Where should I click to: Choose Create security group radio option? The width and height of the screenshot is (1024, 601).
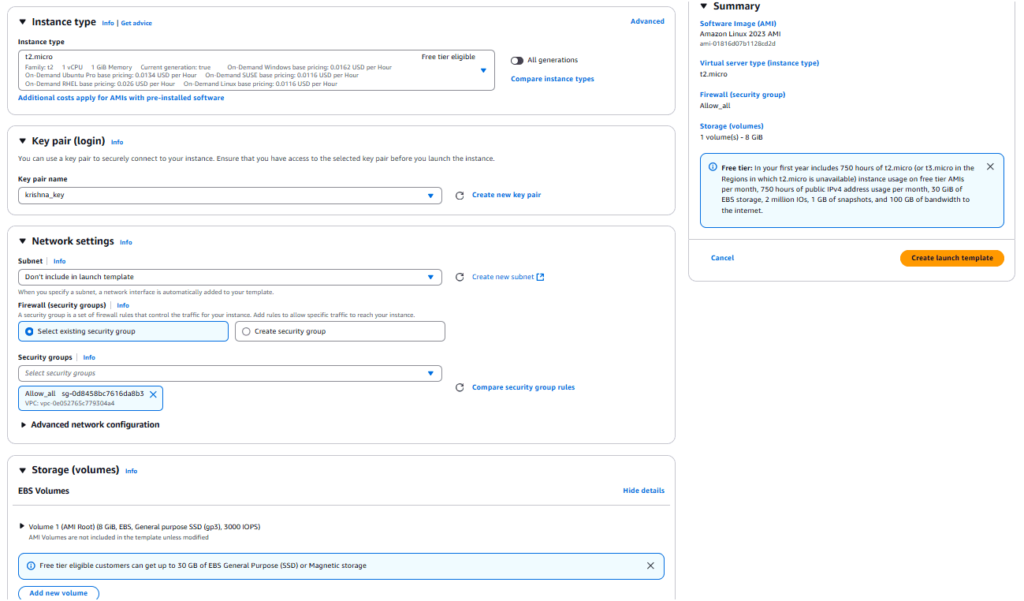[340, 331]
